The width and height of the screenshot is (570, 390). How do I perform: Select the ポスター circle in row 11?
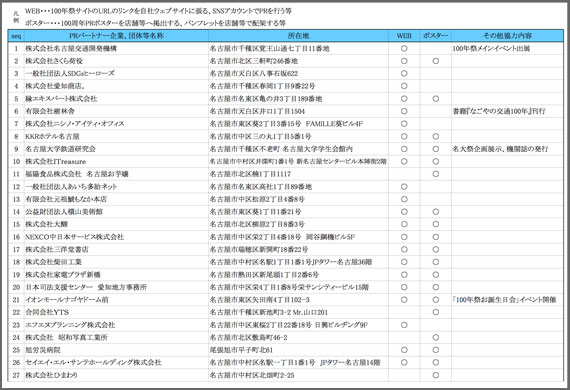pyautogui.click(x=435, y=174)
